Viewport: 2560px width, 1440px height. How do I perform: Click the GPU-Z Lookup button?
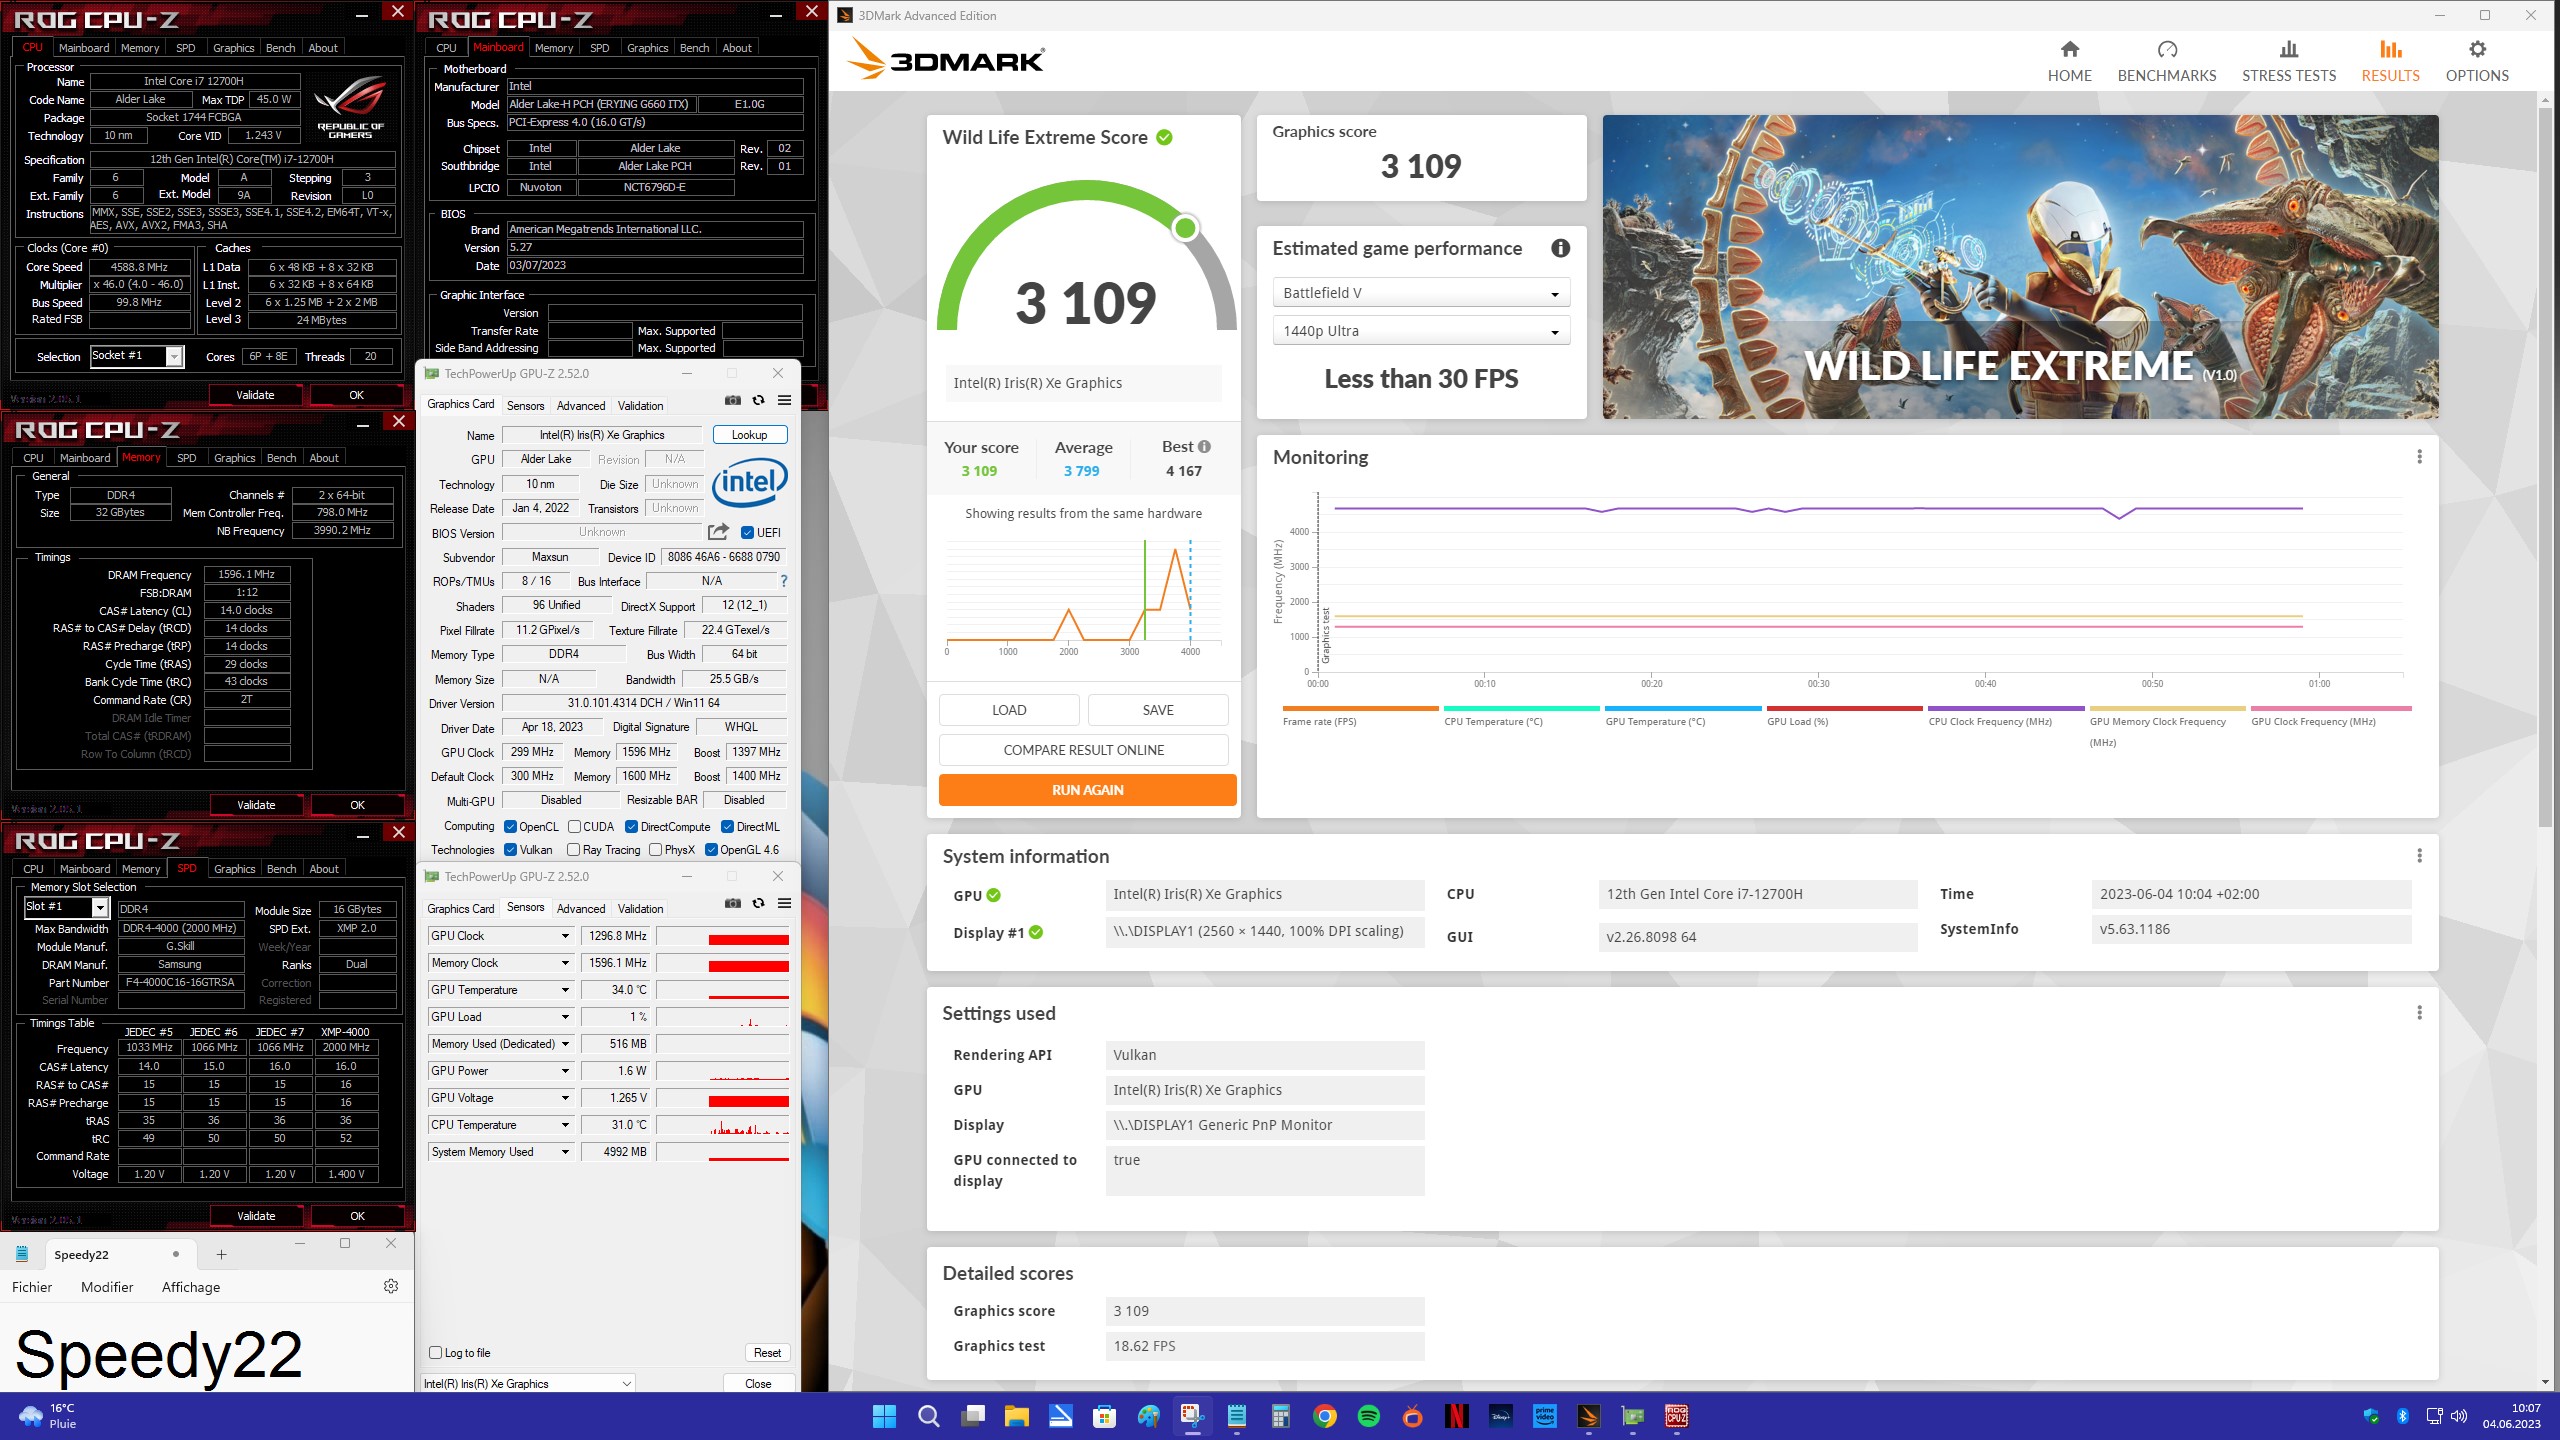coord(750,435)
